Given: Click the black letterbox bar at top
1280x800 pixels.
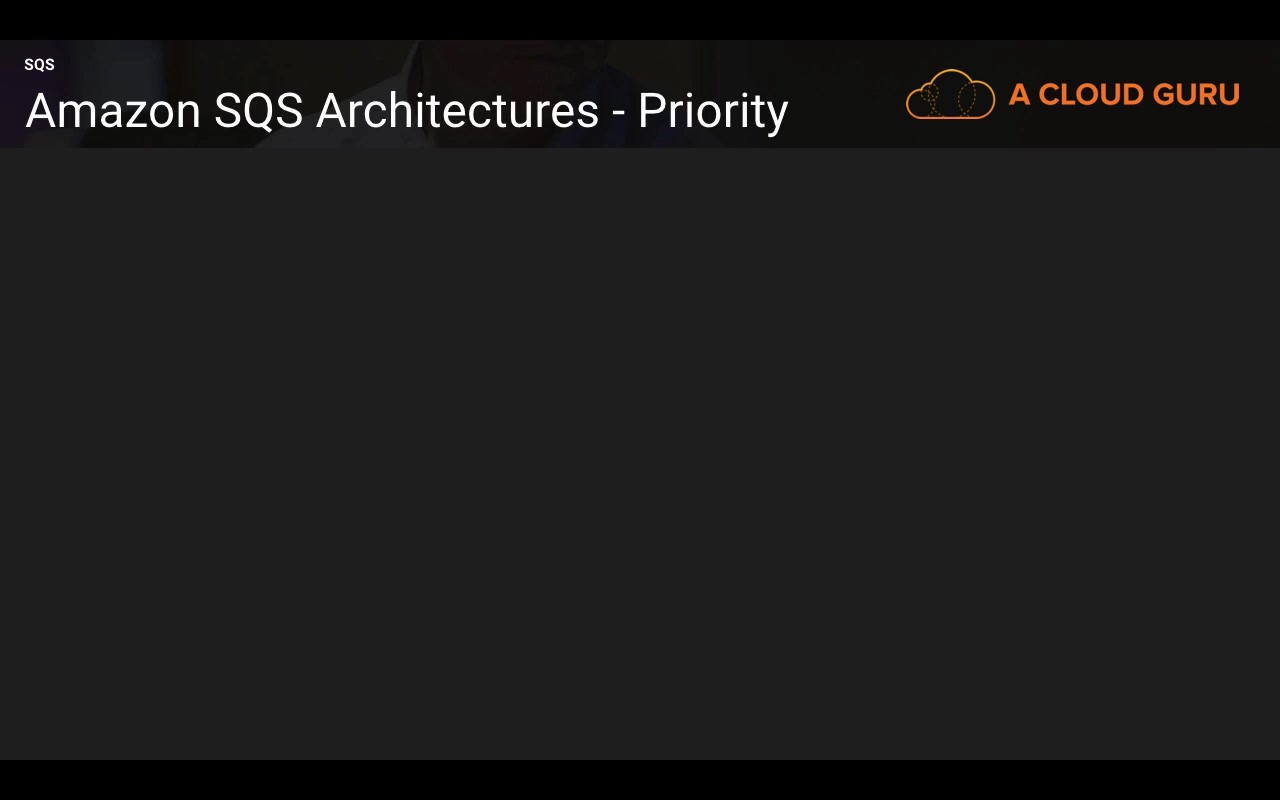Looking at the screenshot, I should point(640,19).
